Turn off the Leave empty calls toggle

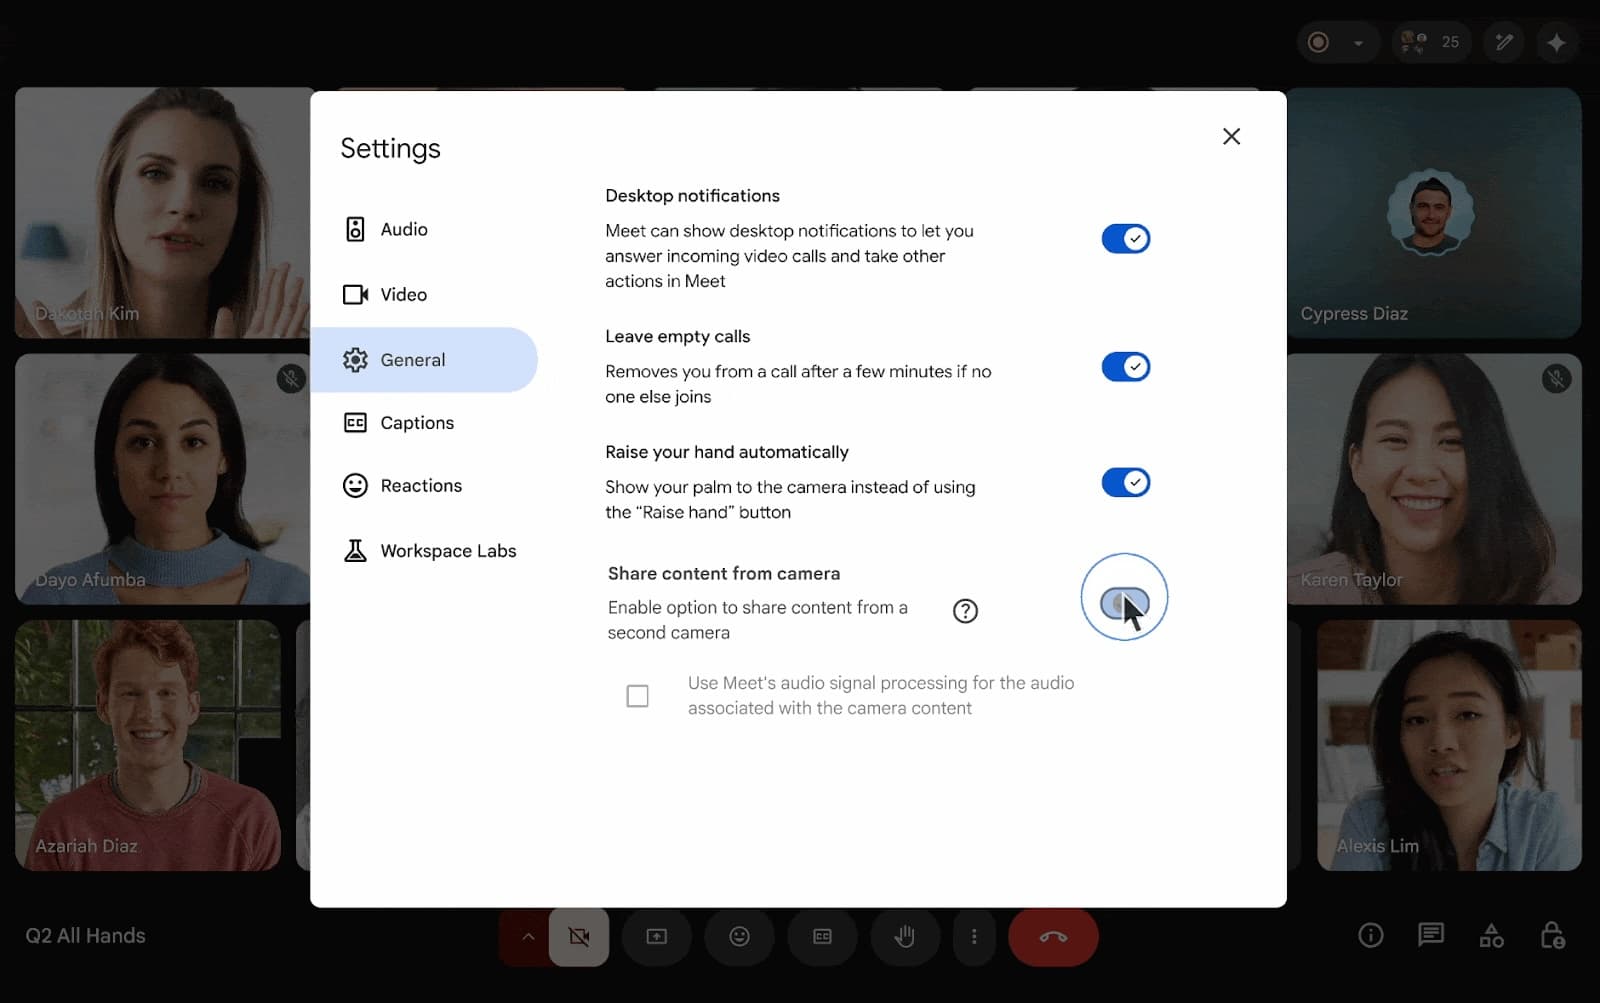point(1125,366)
